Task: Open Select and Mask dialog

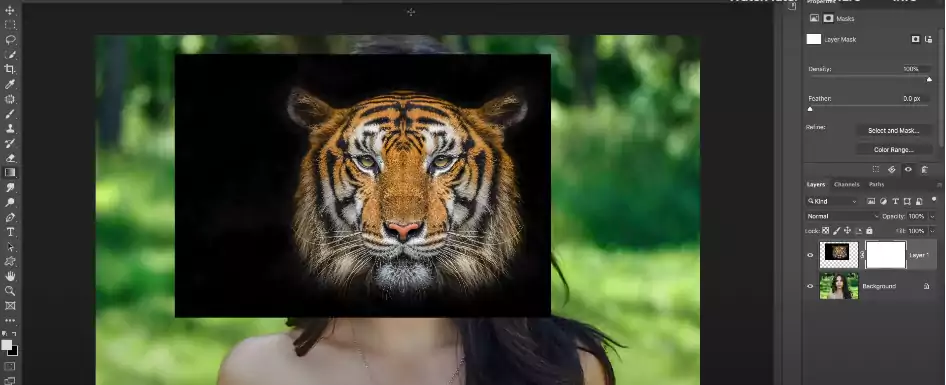Action: click(894, 130)
